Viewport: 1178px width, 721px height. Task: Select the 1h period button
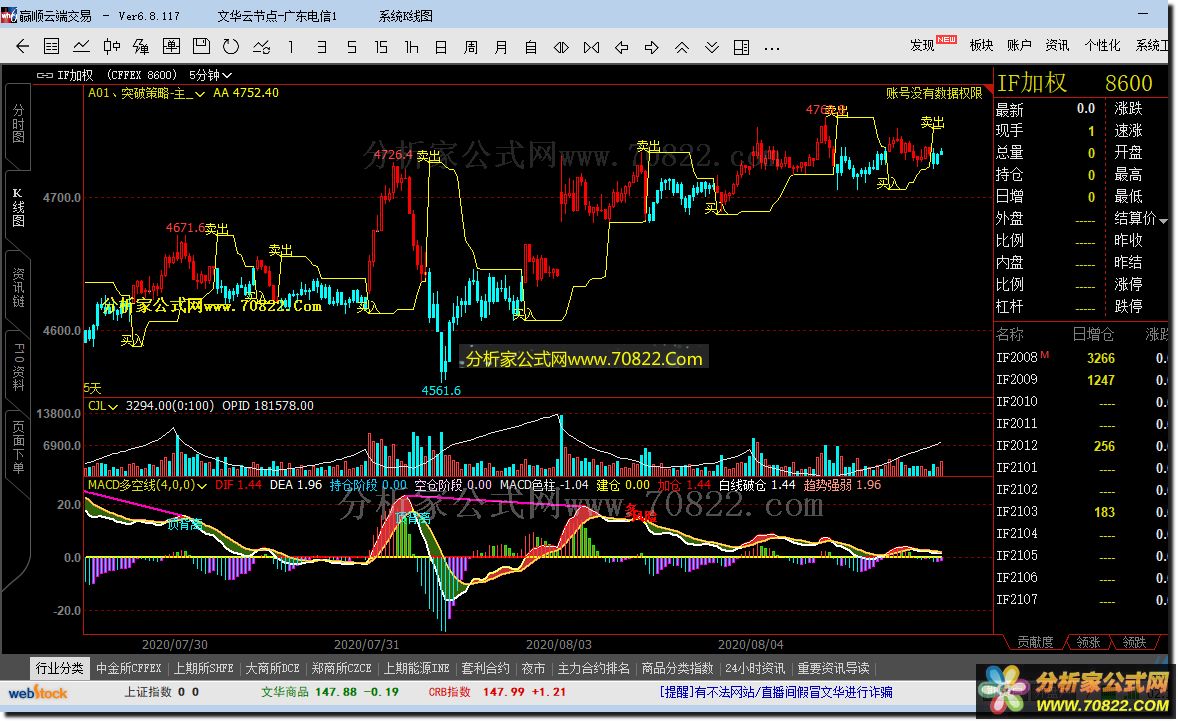411,47
